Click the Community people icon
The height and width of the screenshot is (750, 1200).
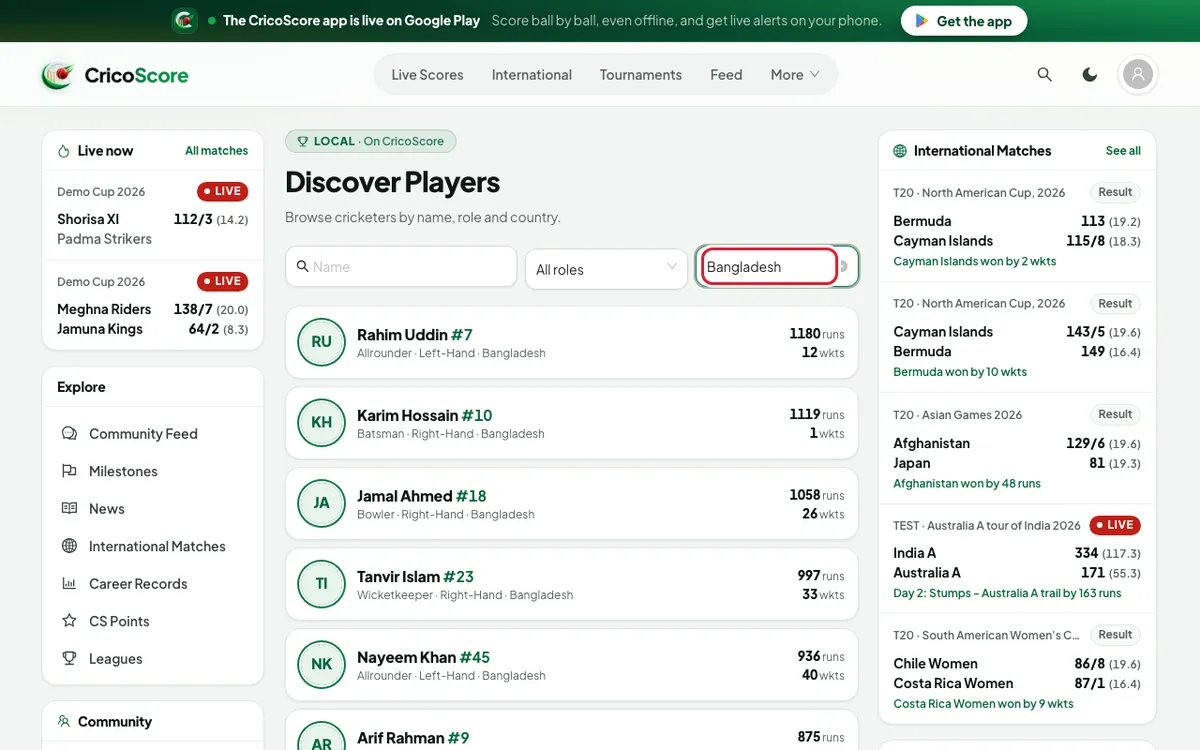[x=64, y=721]
